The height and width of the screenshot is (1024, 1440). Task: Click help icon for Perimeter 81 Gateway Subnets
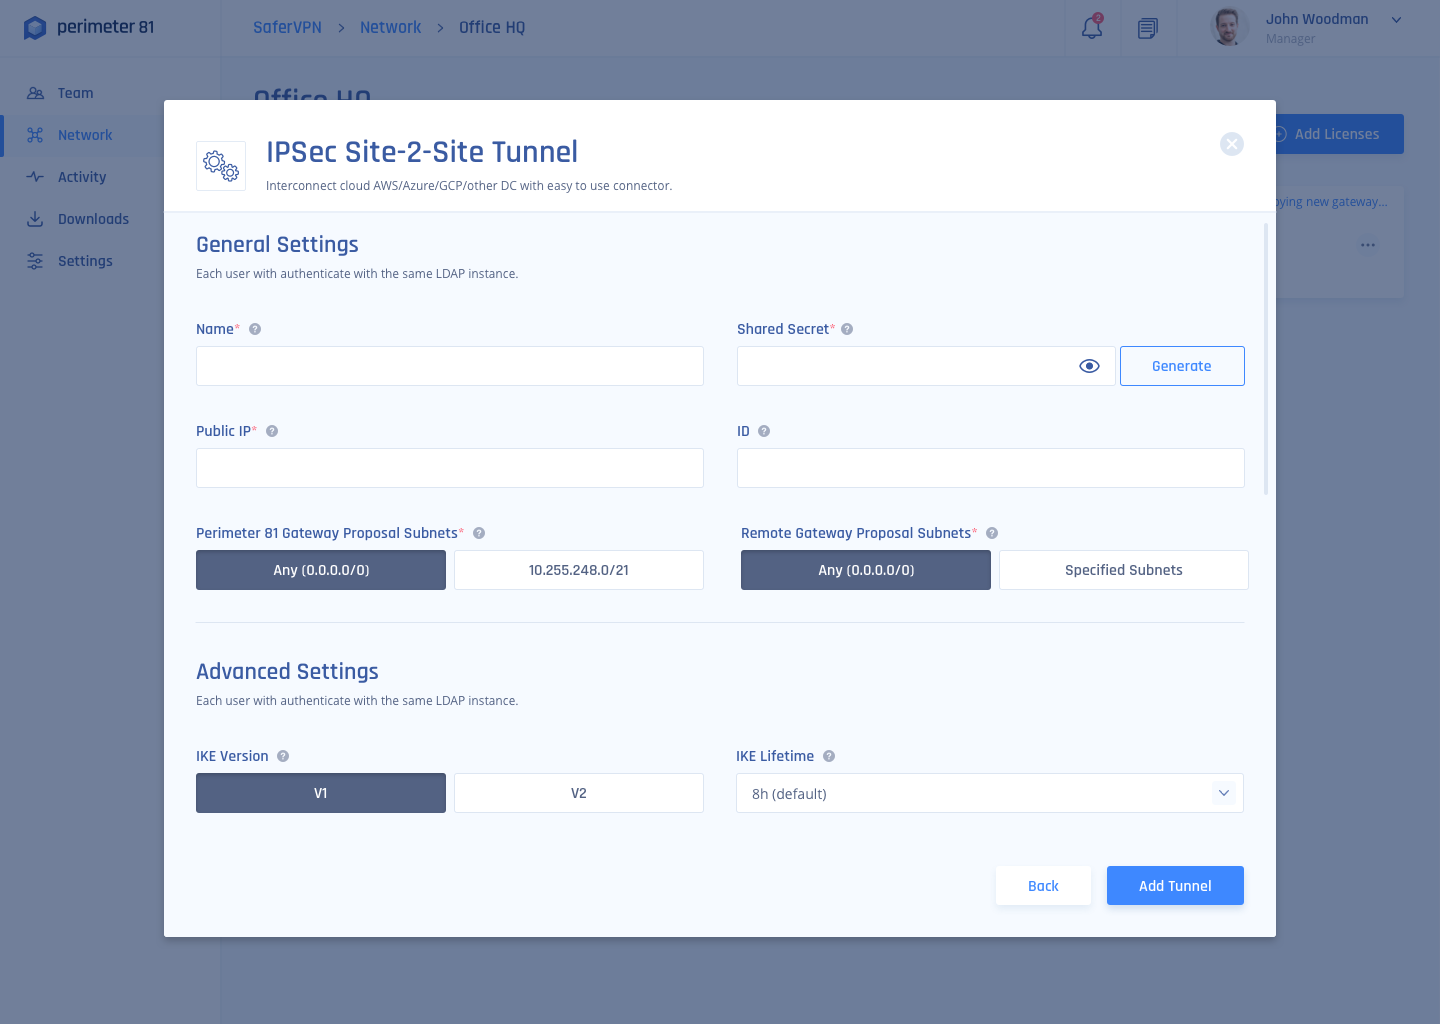coord(479,533)
